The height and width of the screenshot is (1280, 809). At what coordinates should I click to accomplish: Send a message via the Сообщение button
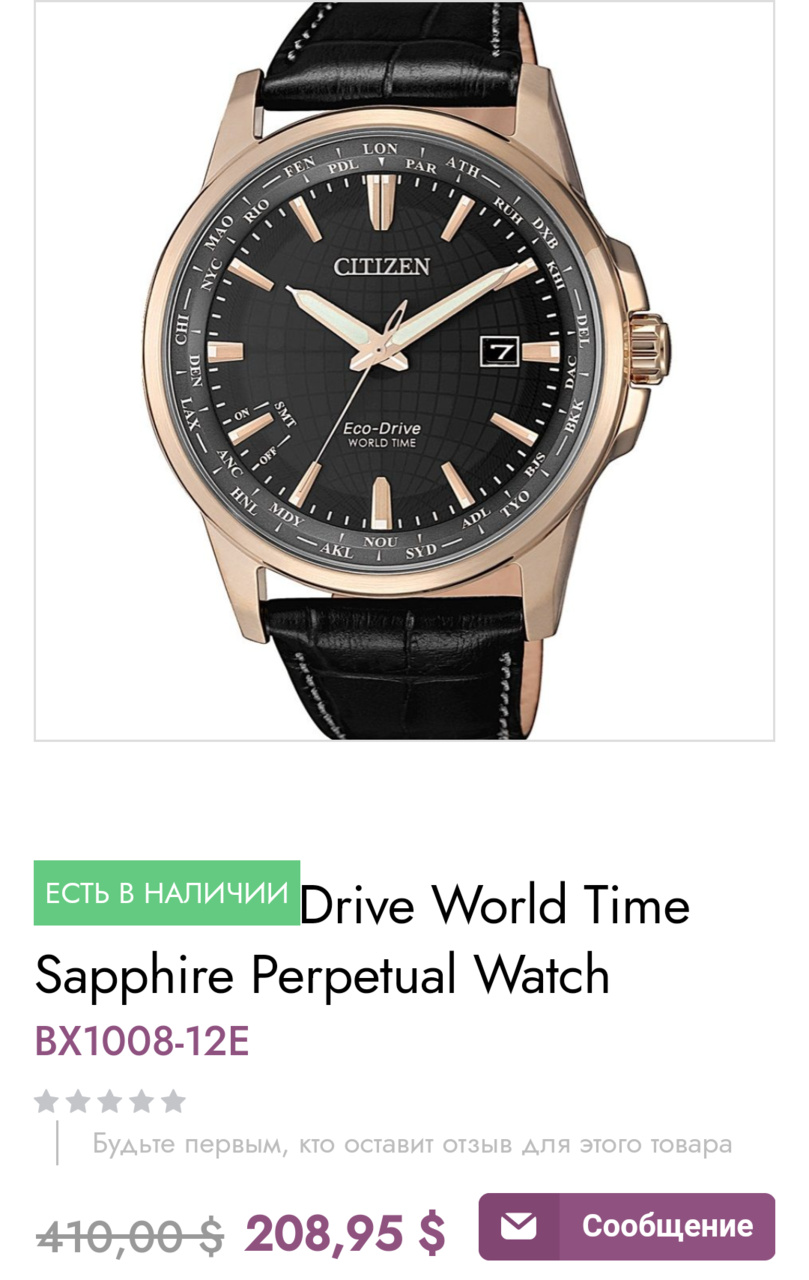click(x=627, y=1226)
